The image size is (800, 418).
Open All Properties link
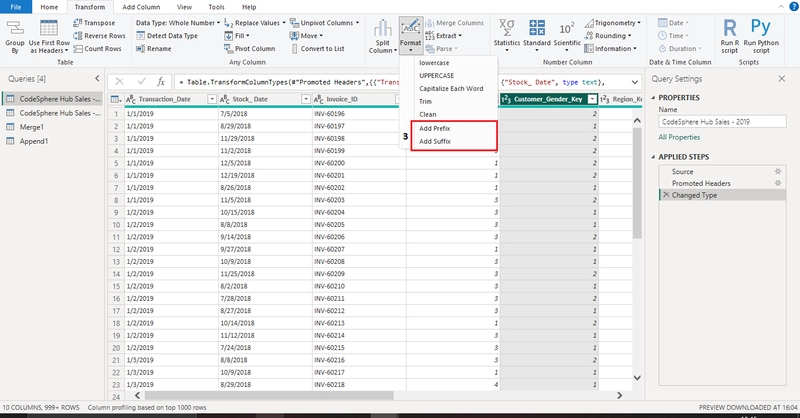click(x=679, y=137)
